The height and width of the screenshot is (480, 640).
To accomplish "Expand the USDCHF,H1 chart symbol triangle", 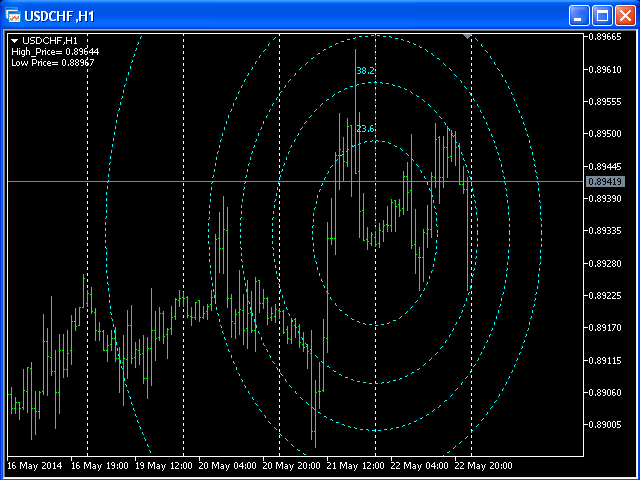I will click(15, 41).
